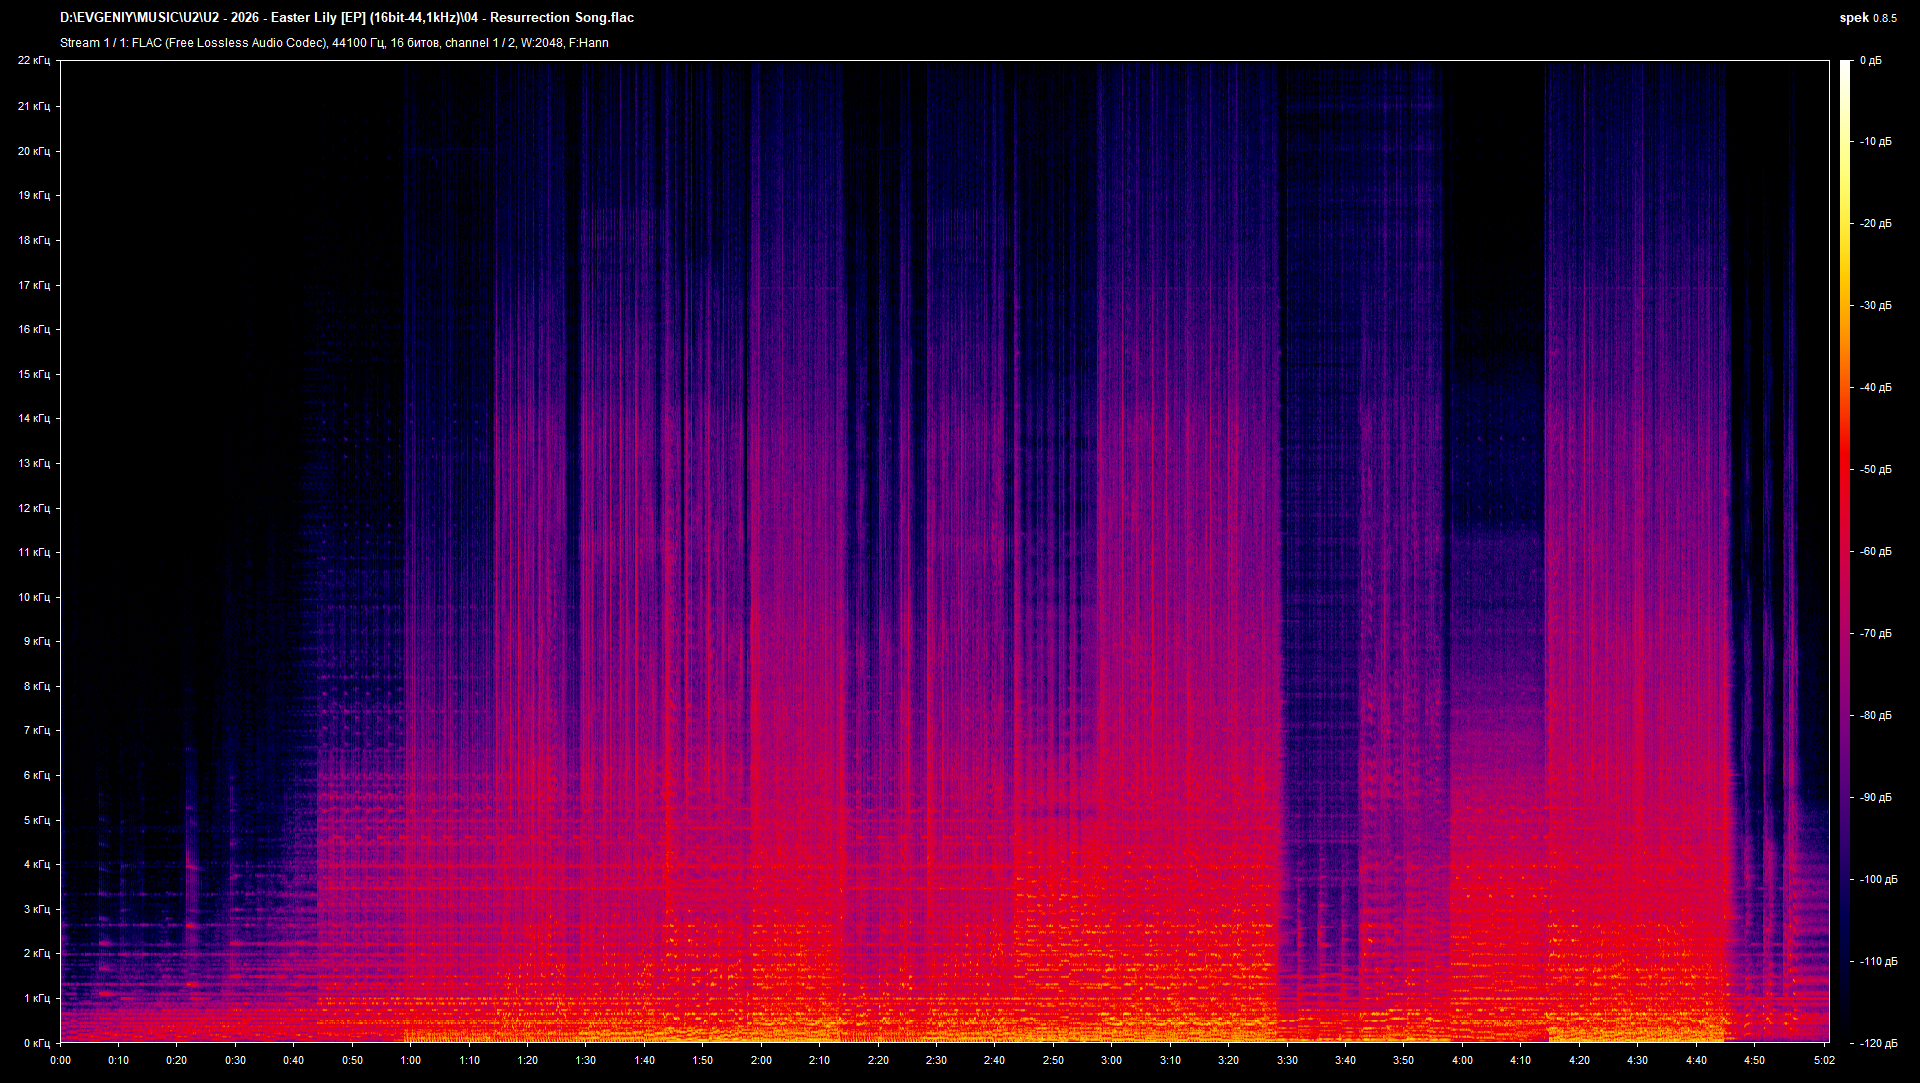The image size is (1920, 1083).
Task: Select the '13 кГц' frequency axis label
Action: [x=34, y=463]
